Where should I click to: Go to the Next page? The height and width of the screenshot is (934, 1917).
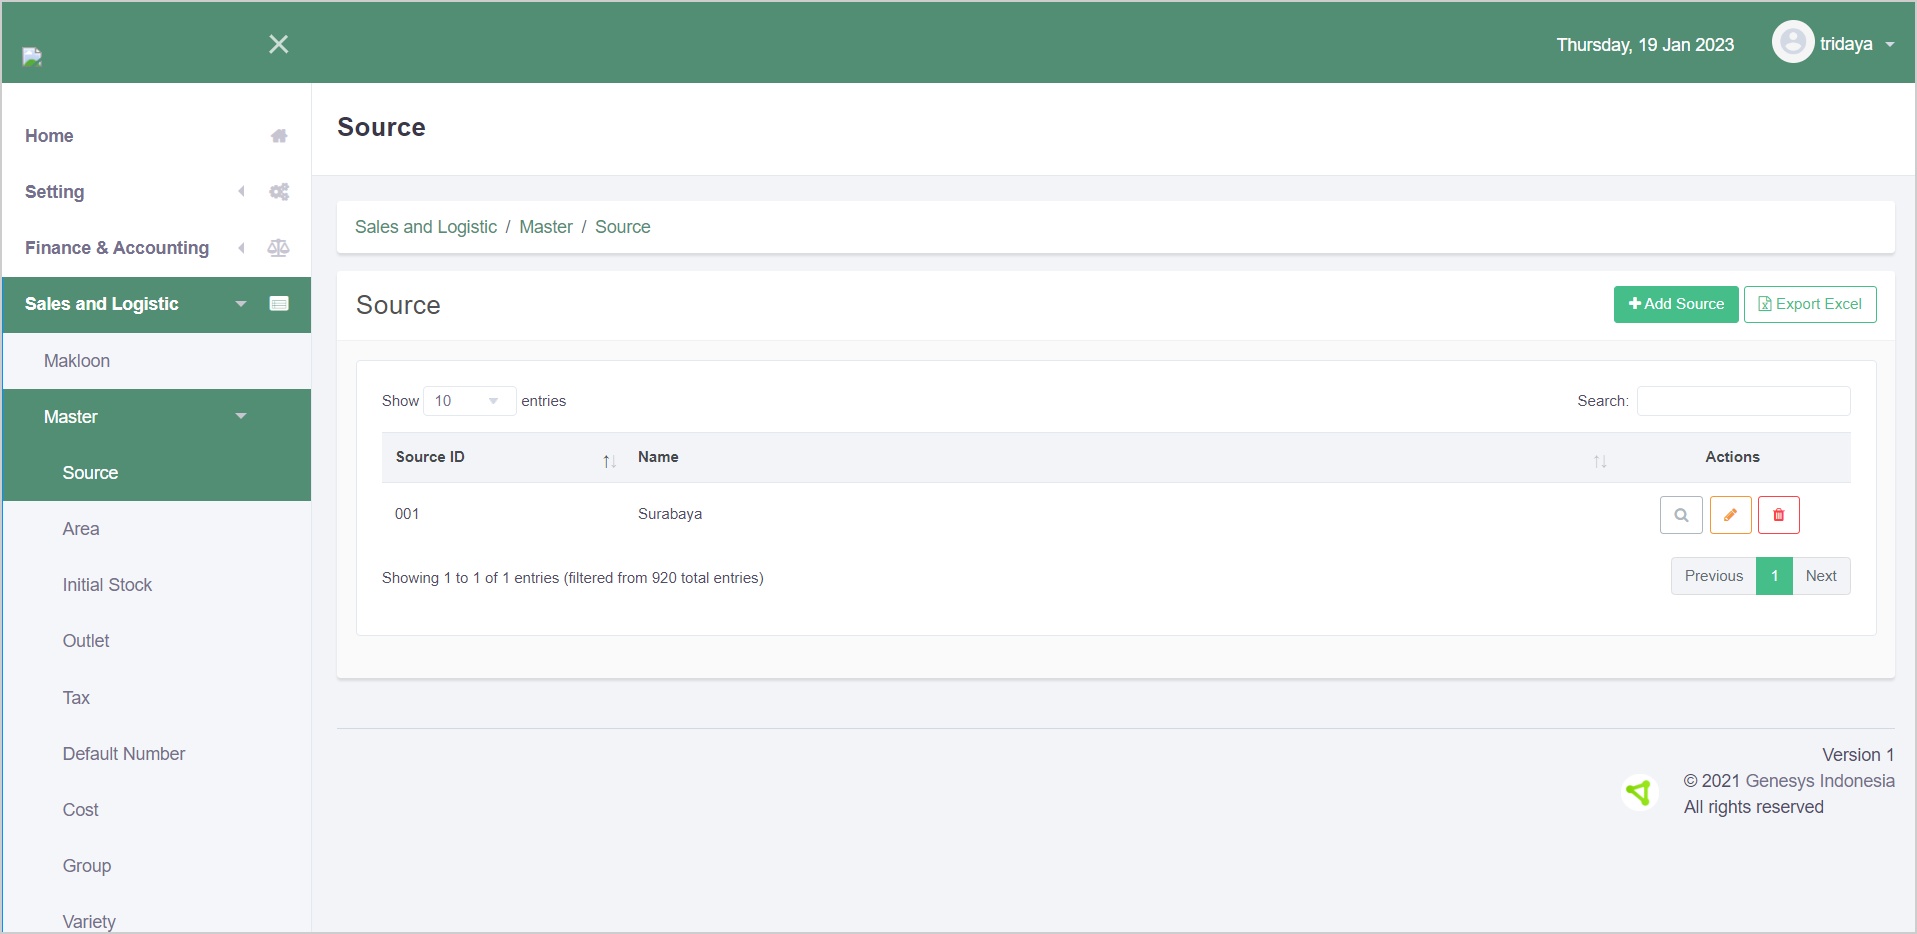[1820, 576]
